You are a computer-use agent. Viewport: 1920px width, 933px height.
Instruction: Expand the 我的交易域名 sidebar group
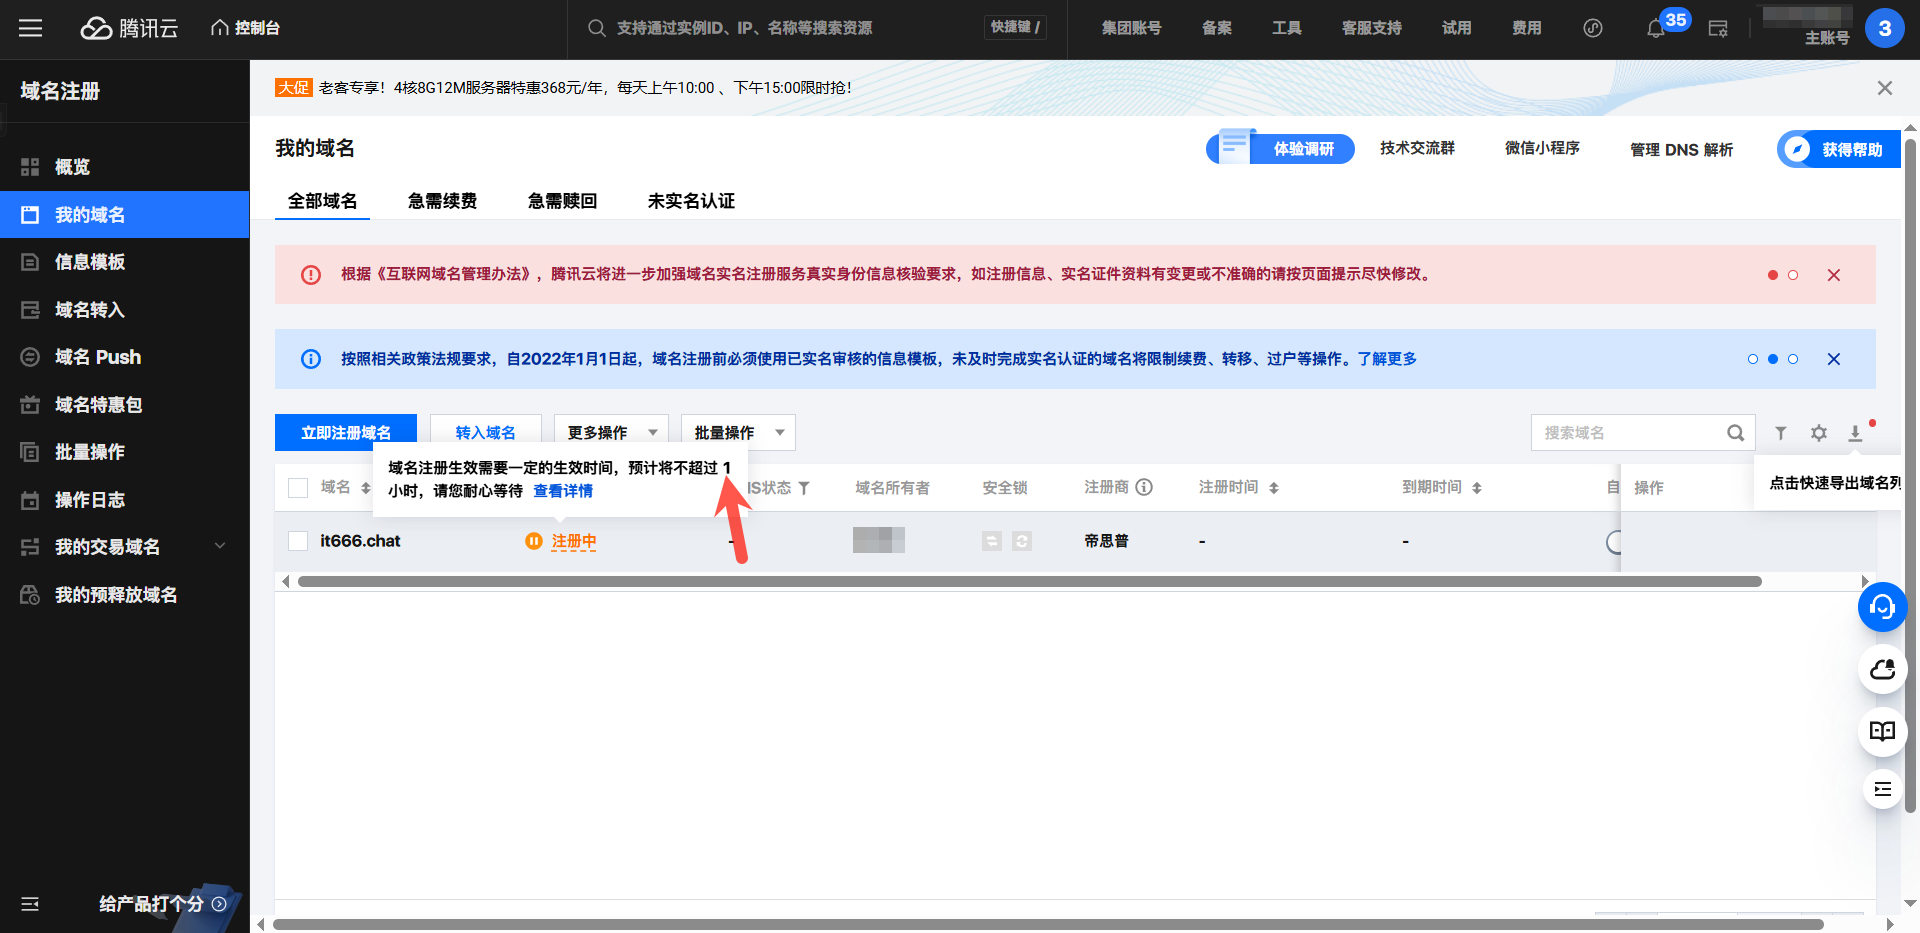tap(125, 547)
